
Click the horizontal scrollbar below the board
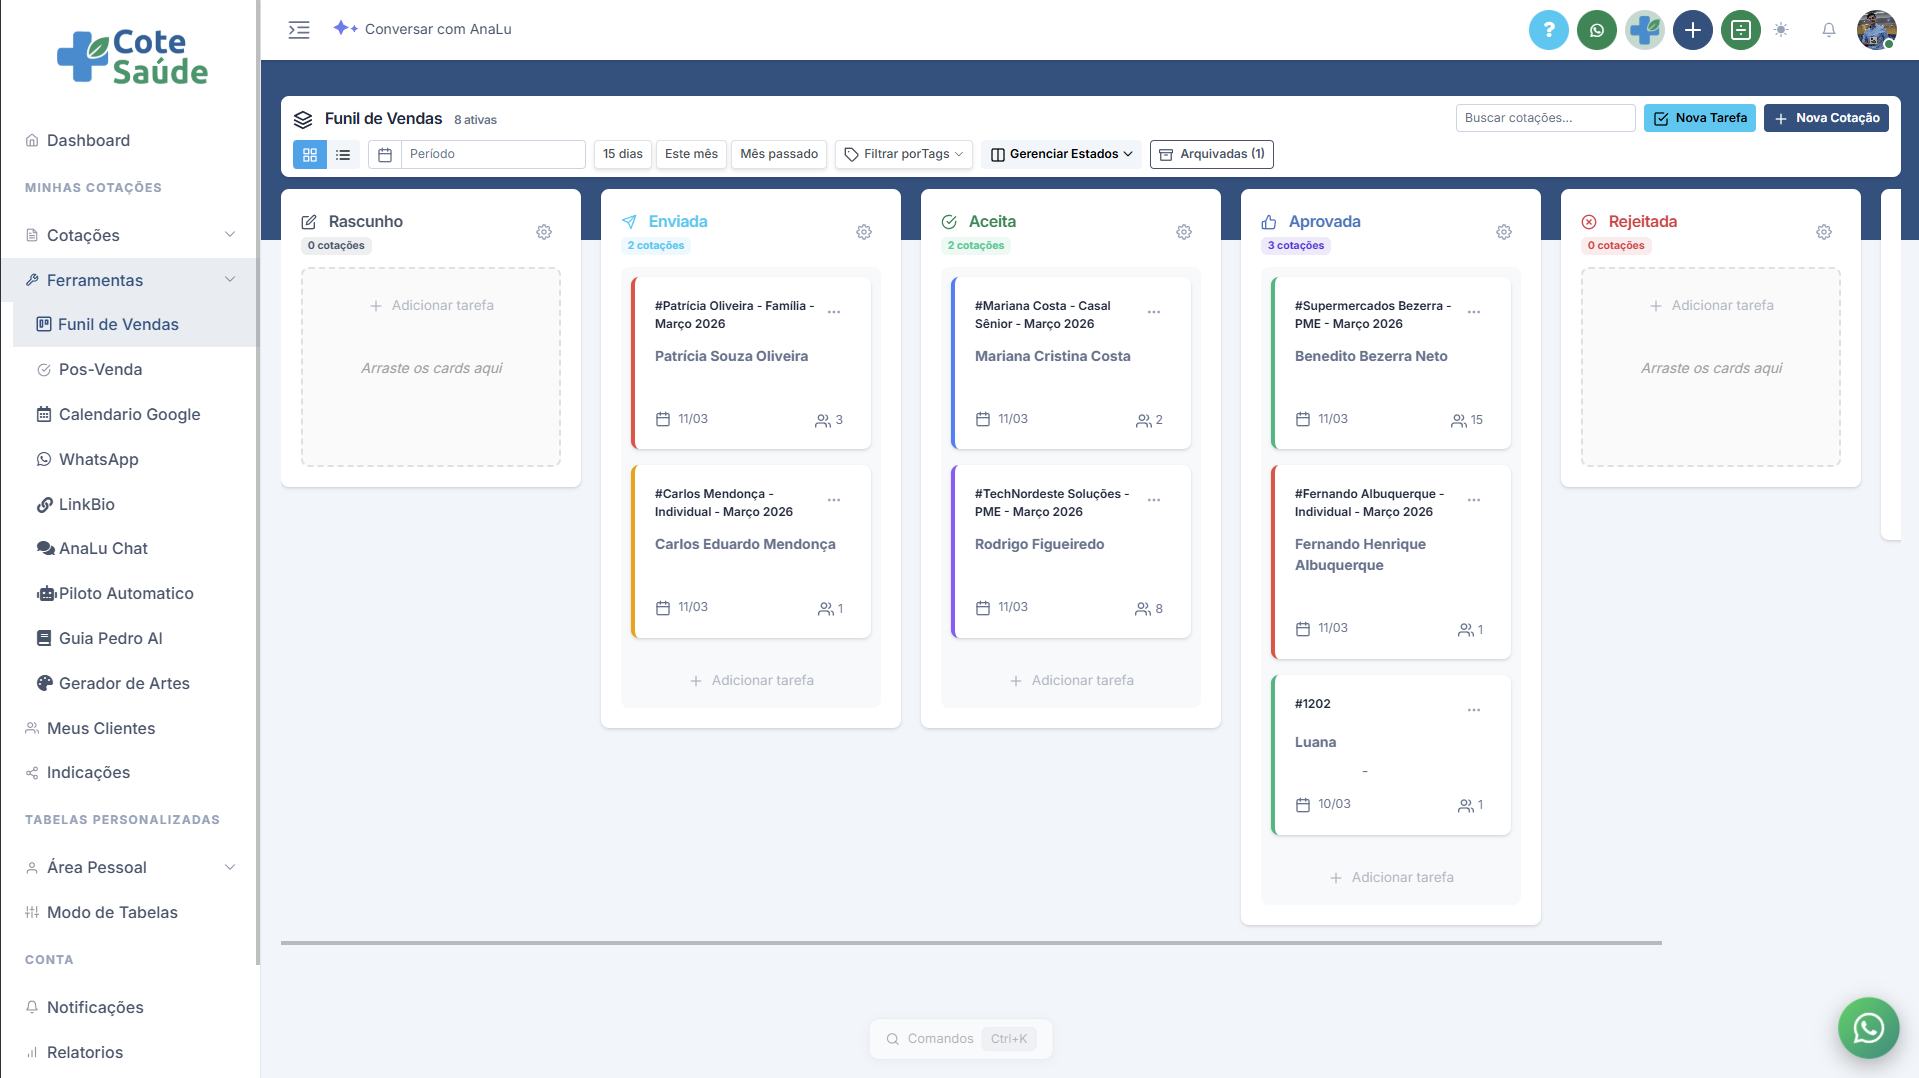click(970, 942)
